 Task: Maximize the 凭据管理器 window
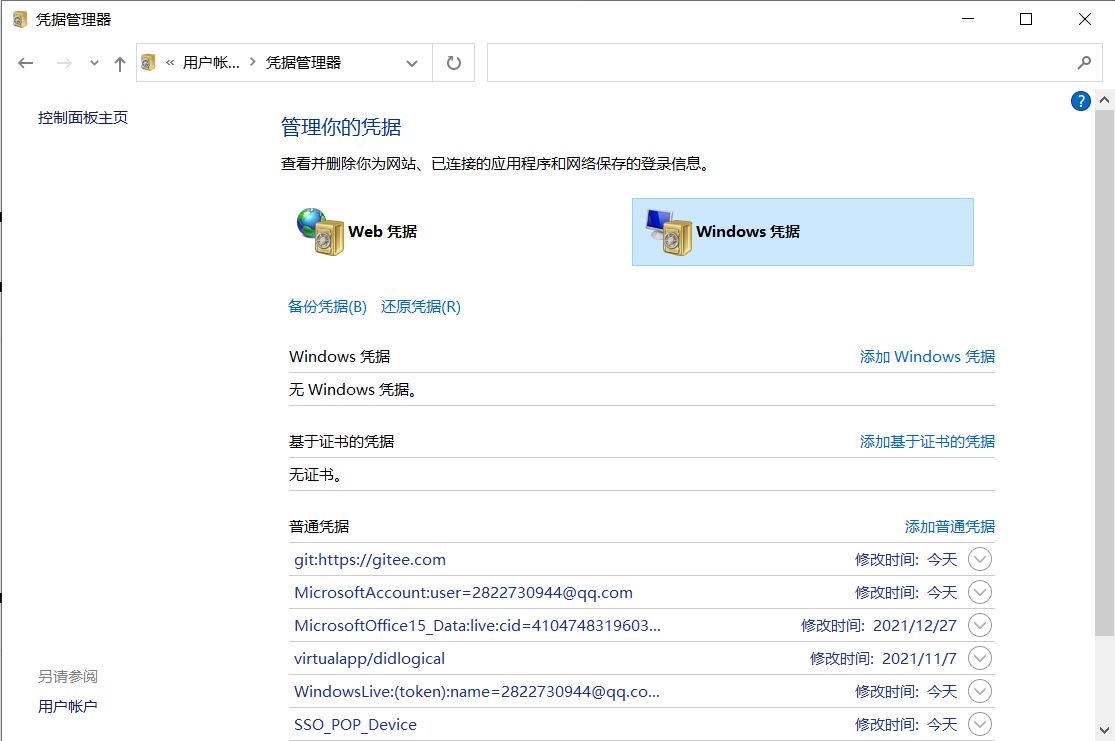click(x=1025, y=19)
